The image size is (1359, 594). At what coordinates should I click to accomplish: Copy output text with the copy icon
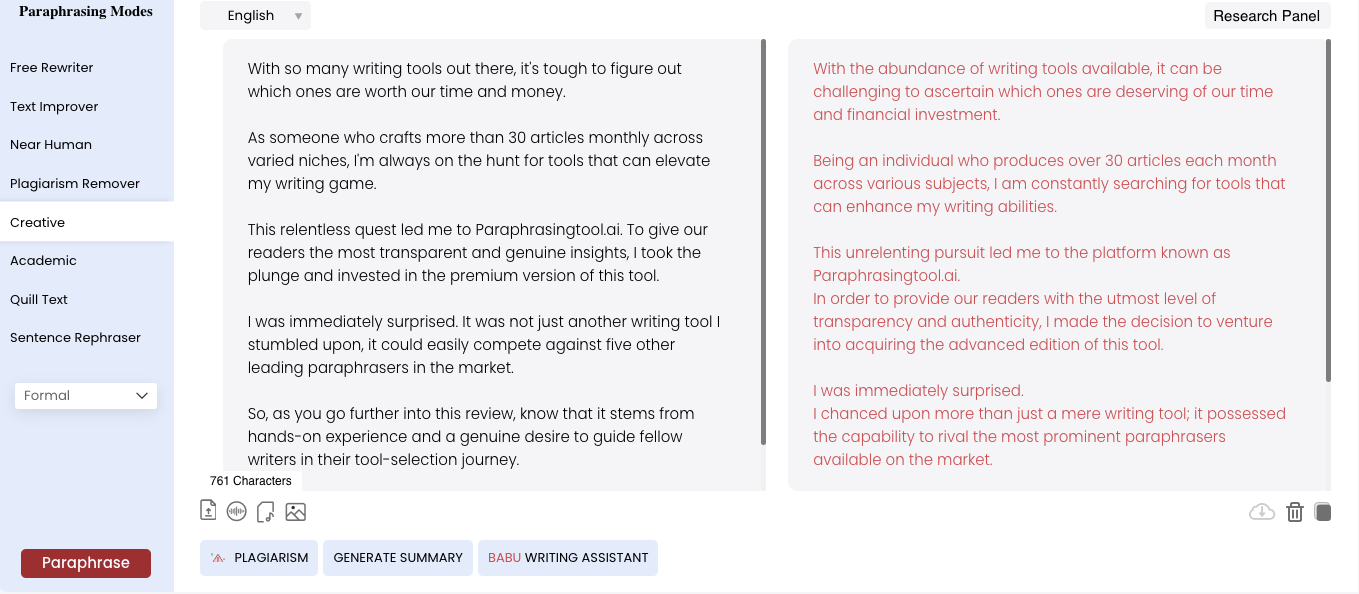click(1323, 512)
